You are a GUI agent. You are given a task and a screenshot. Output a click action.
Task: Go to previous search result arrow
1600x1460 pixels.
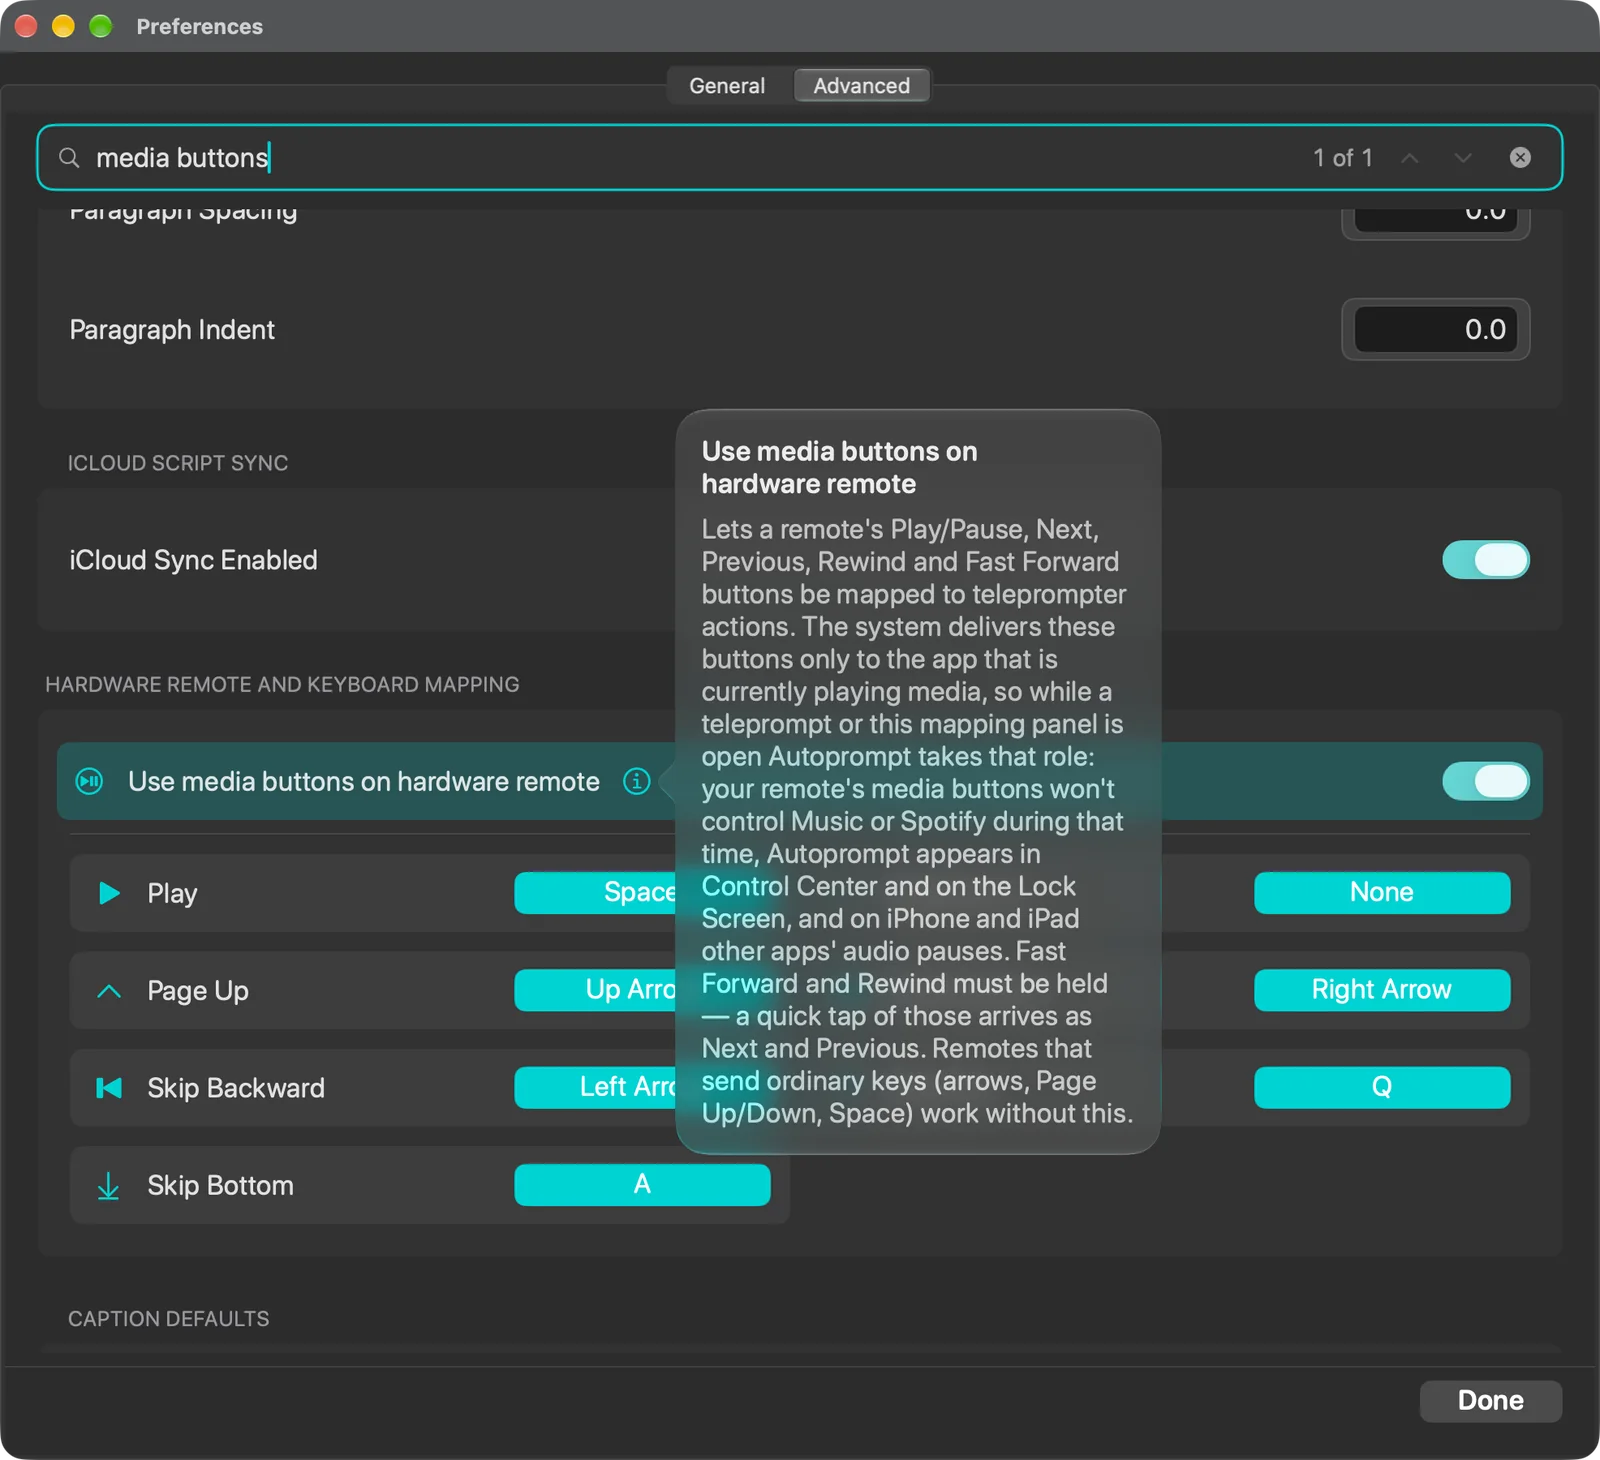(1410, 158)
